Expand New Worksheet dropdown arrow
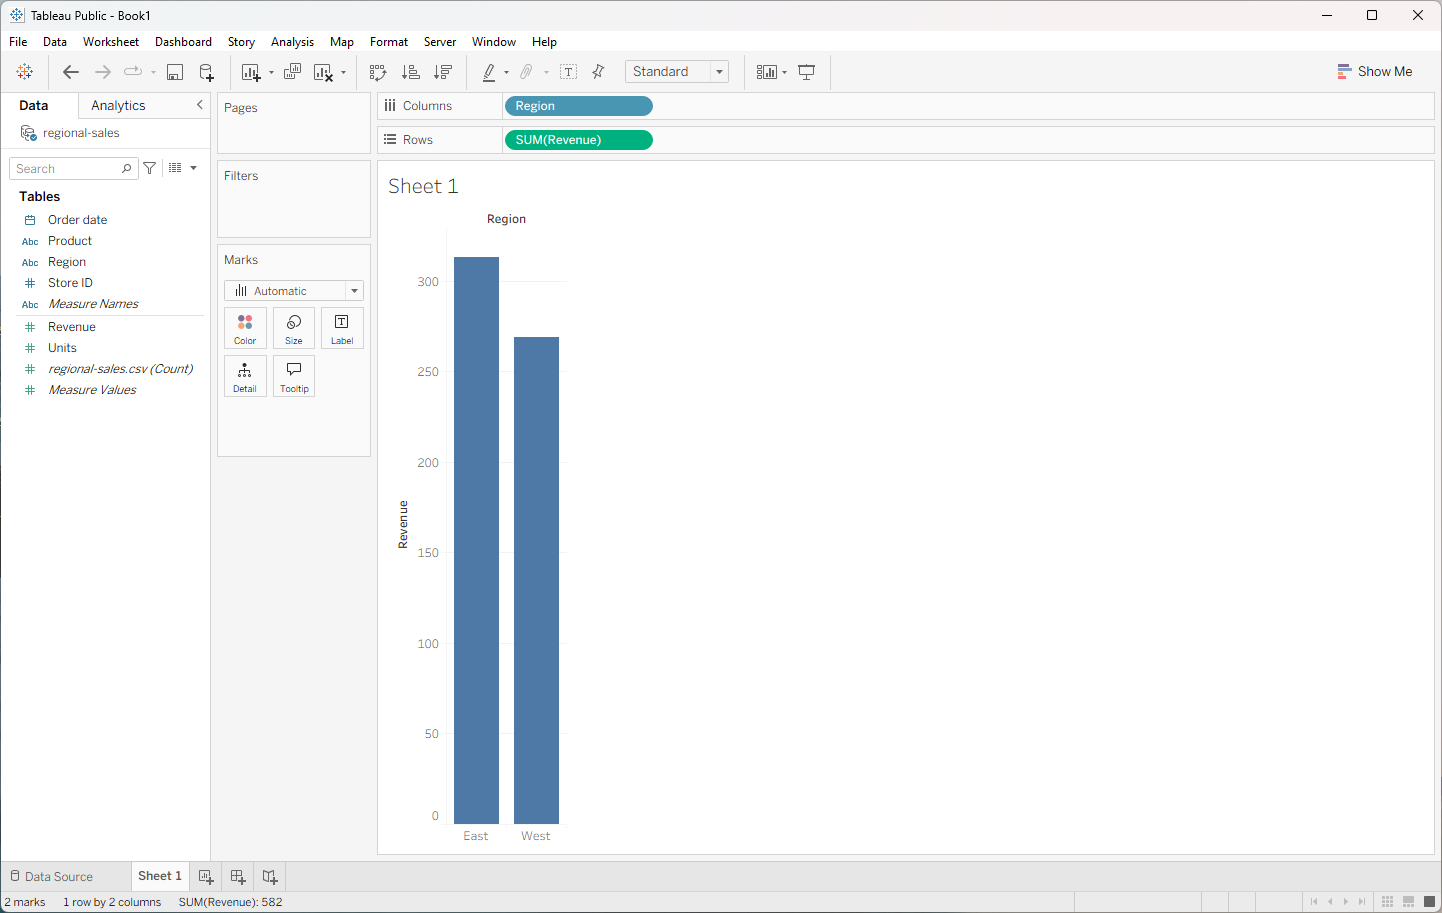1442x913 pixels. 271,72
